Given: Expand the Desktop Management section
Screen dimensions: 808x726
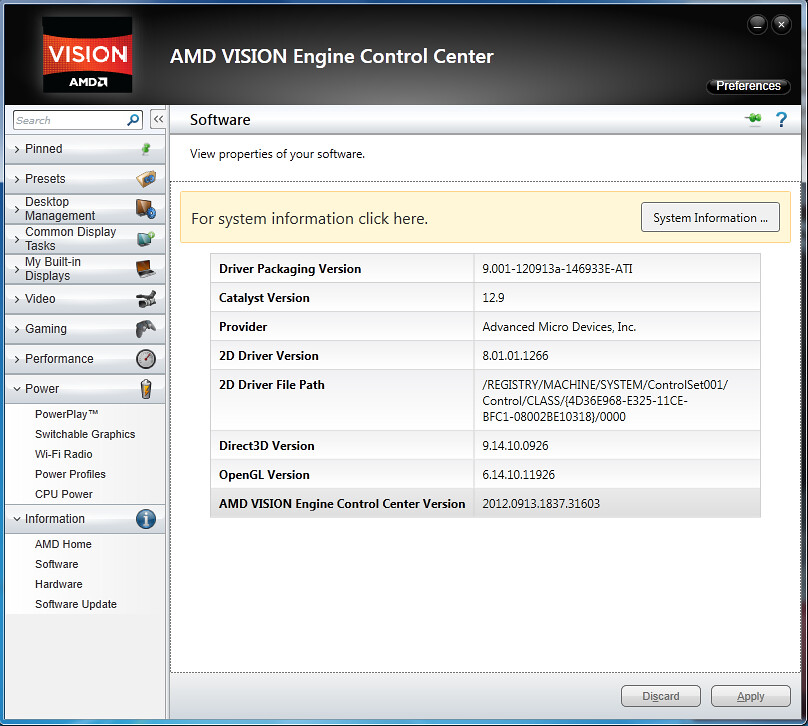Looking at the screenshot, I should (x=85, y=209).
